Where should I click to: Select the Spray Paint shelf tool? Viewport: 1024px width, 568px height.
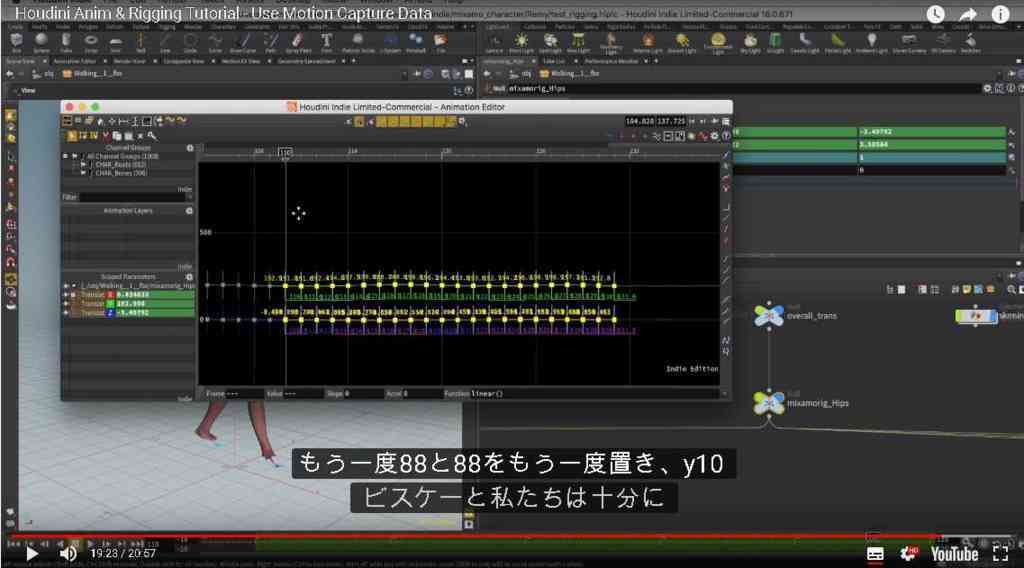[x=298, y=41]
